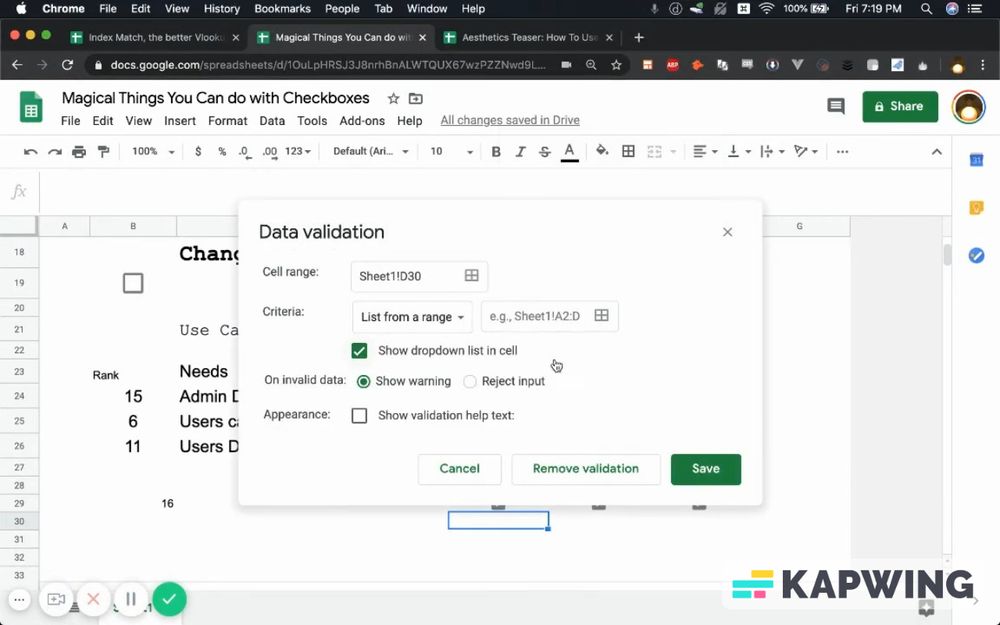Open Google Calendar side panel
1000x625 pixels.
coord(977,159)
